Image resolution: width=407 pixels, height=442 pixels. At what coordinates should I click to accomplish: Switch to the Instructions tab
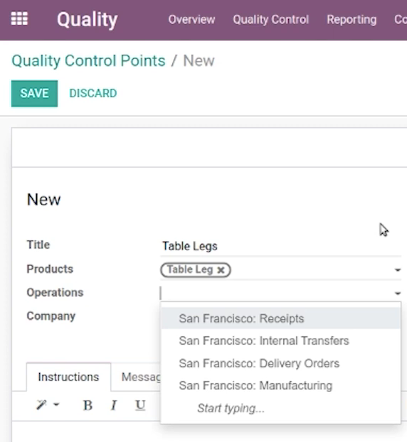[x=68, y=377]
